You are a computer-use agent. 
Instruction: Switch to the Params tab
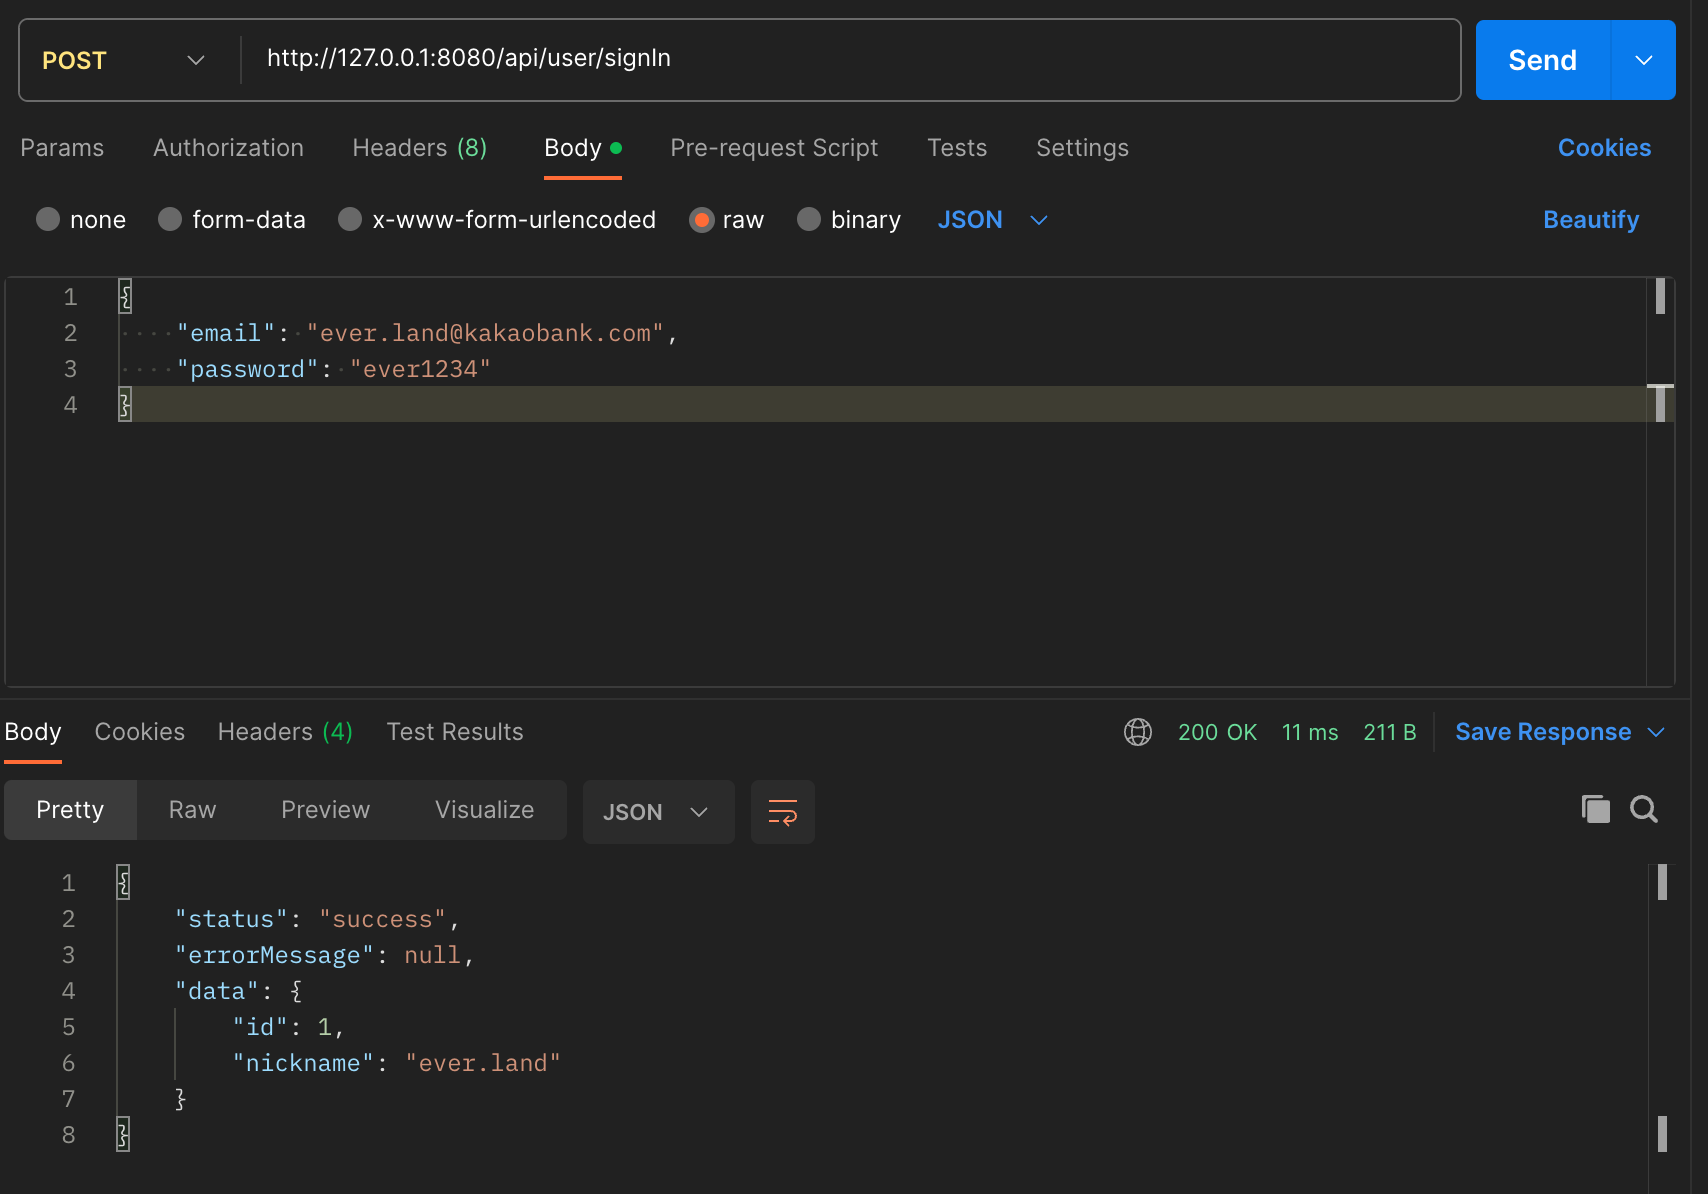coord(62,148)
